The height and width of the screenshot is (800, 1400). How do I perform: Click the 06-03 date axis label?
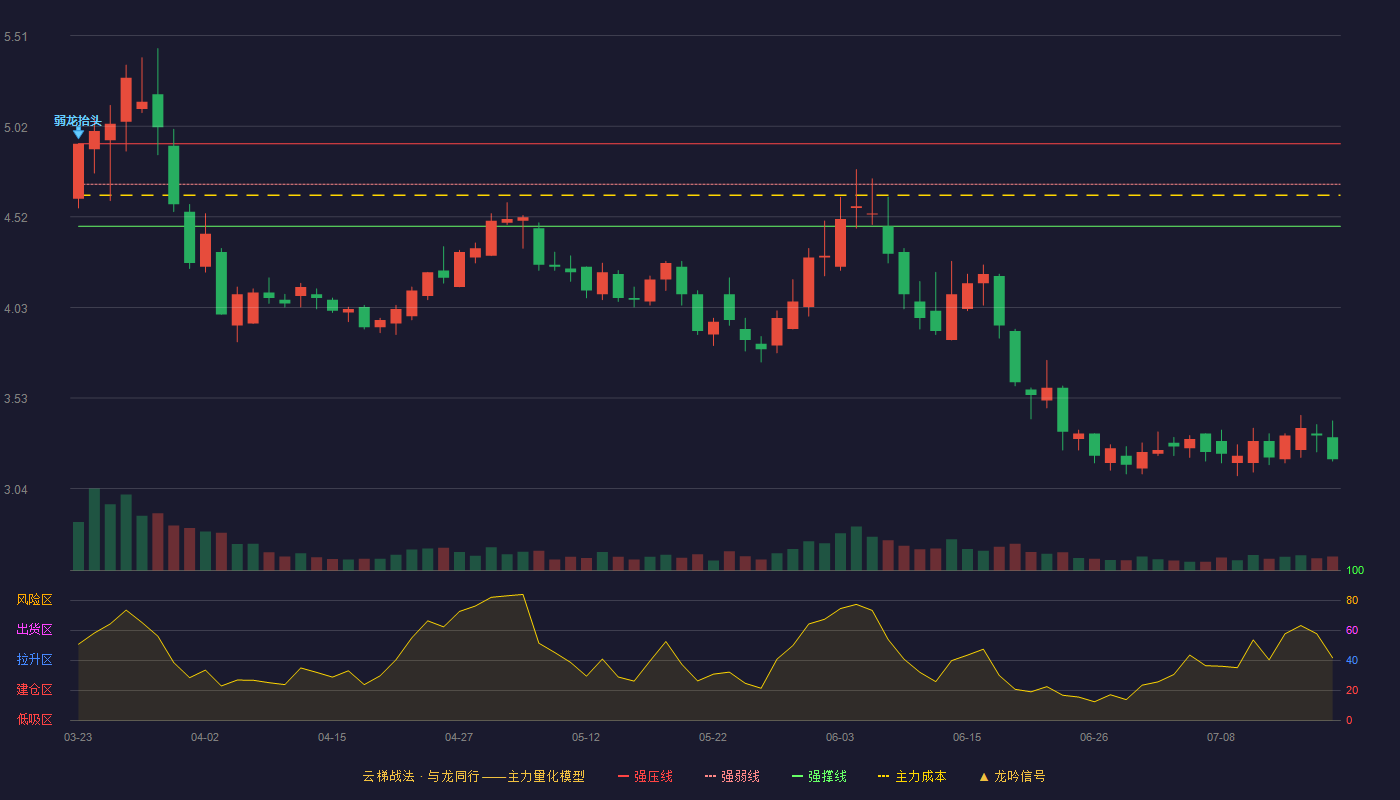pos(840,737)
